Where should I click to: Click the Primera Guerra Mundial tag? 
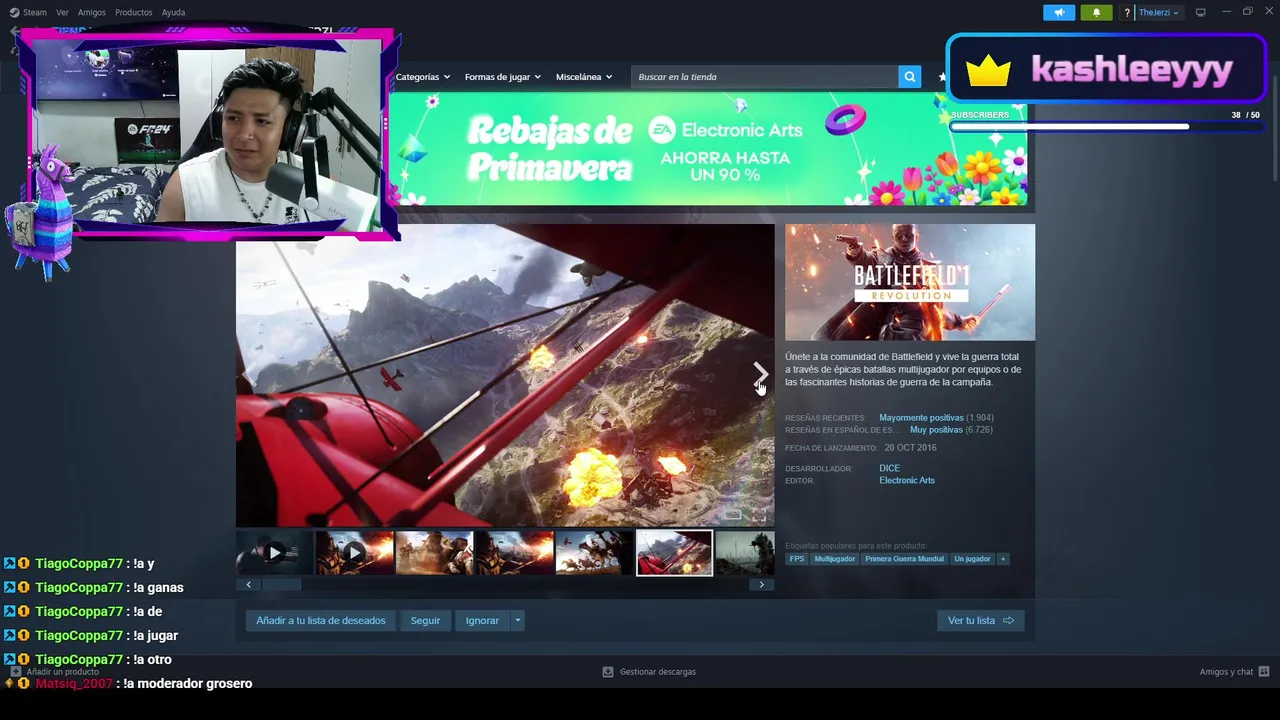coord(904,559)
